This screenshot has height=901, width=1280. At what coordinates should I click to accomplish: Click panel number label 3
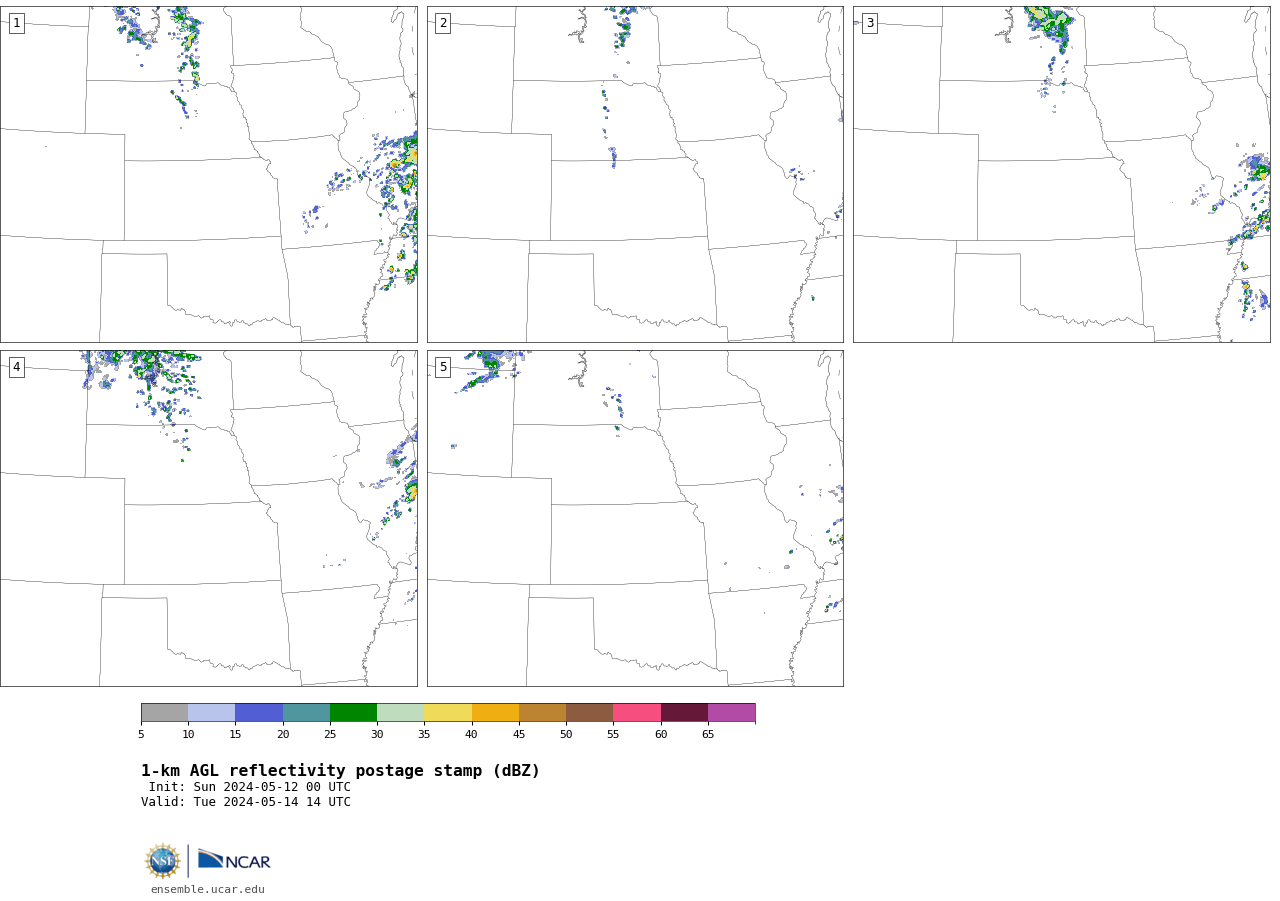(869, 23)
